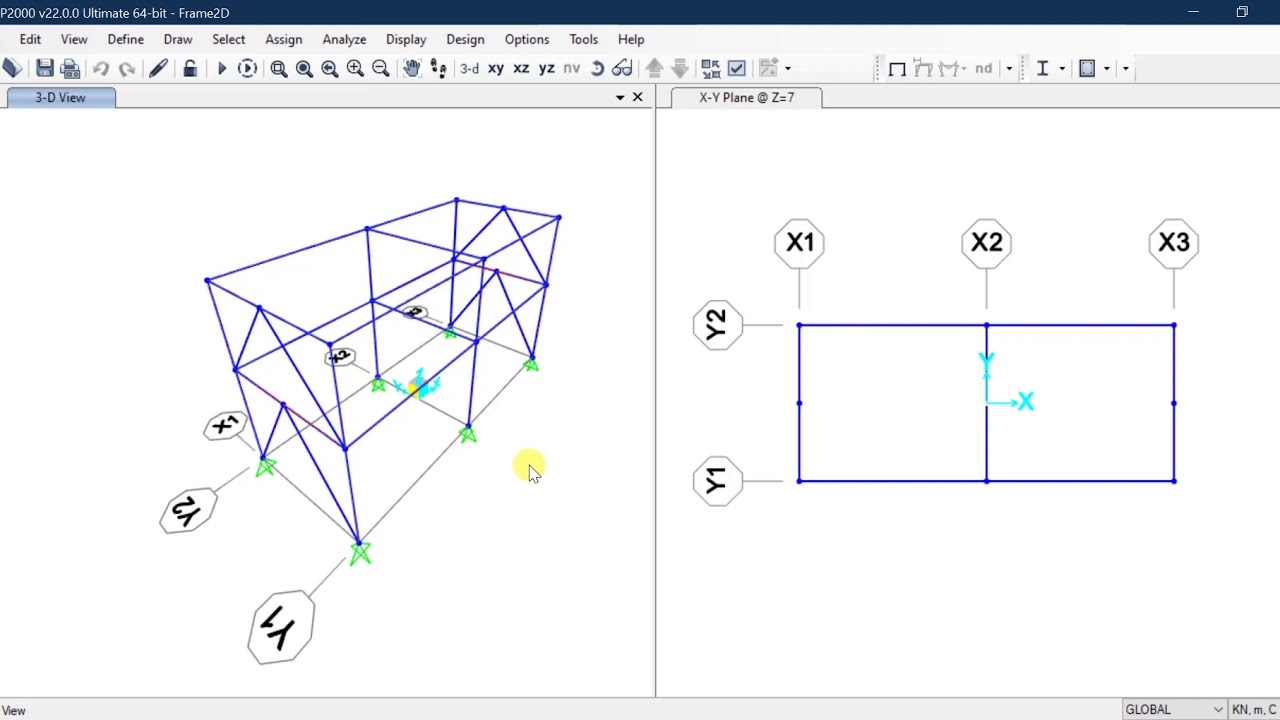This screenshot has width=1280, height=720.
Task: Open the Select menu
Action: [228, 39]
